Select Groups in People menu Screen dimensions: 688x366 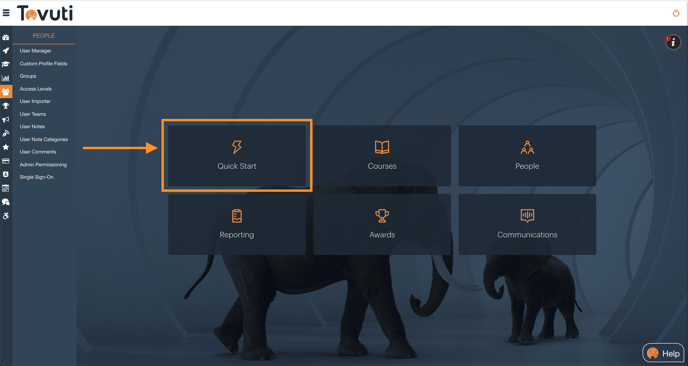pyautogui.click(x=28, y=76)
